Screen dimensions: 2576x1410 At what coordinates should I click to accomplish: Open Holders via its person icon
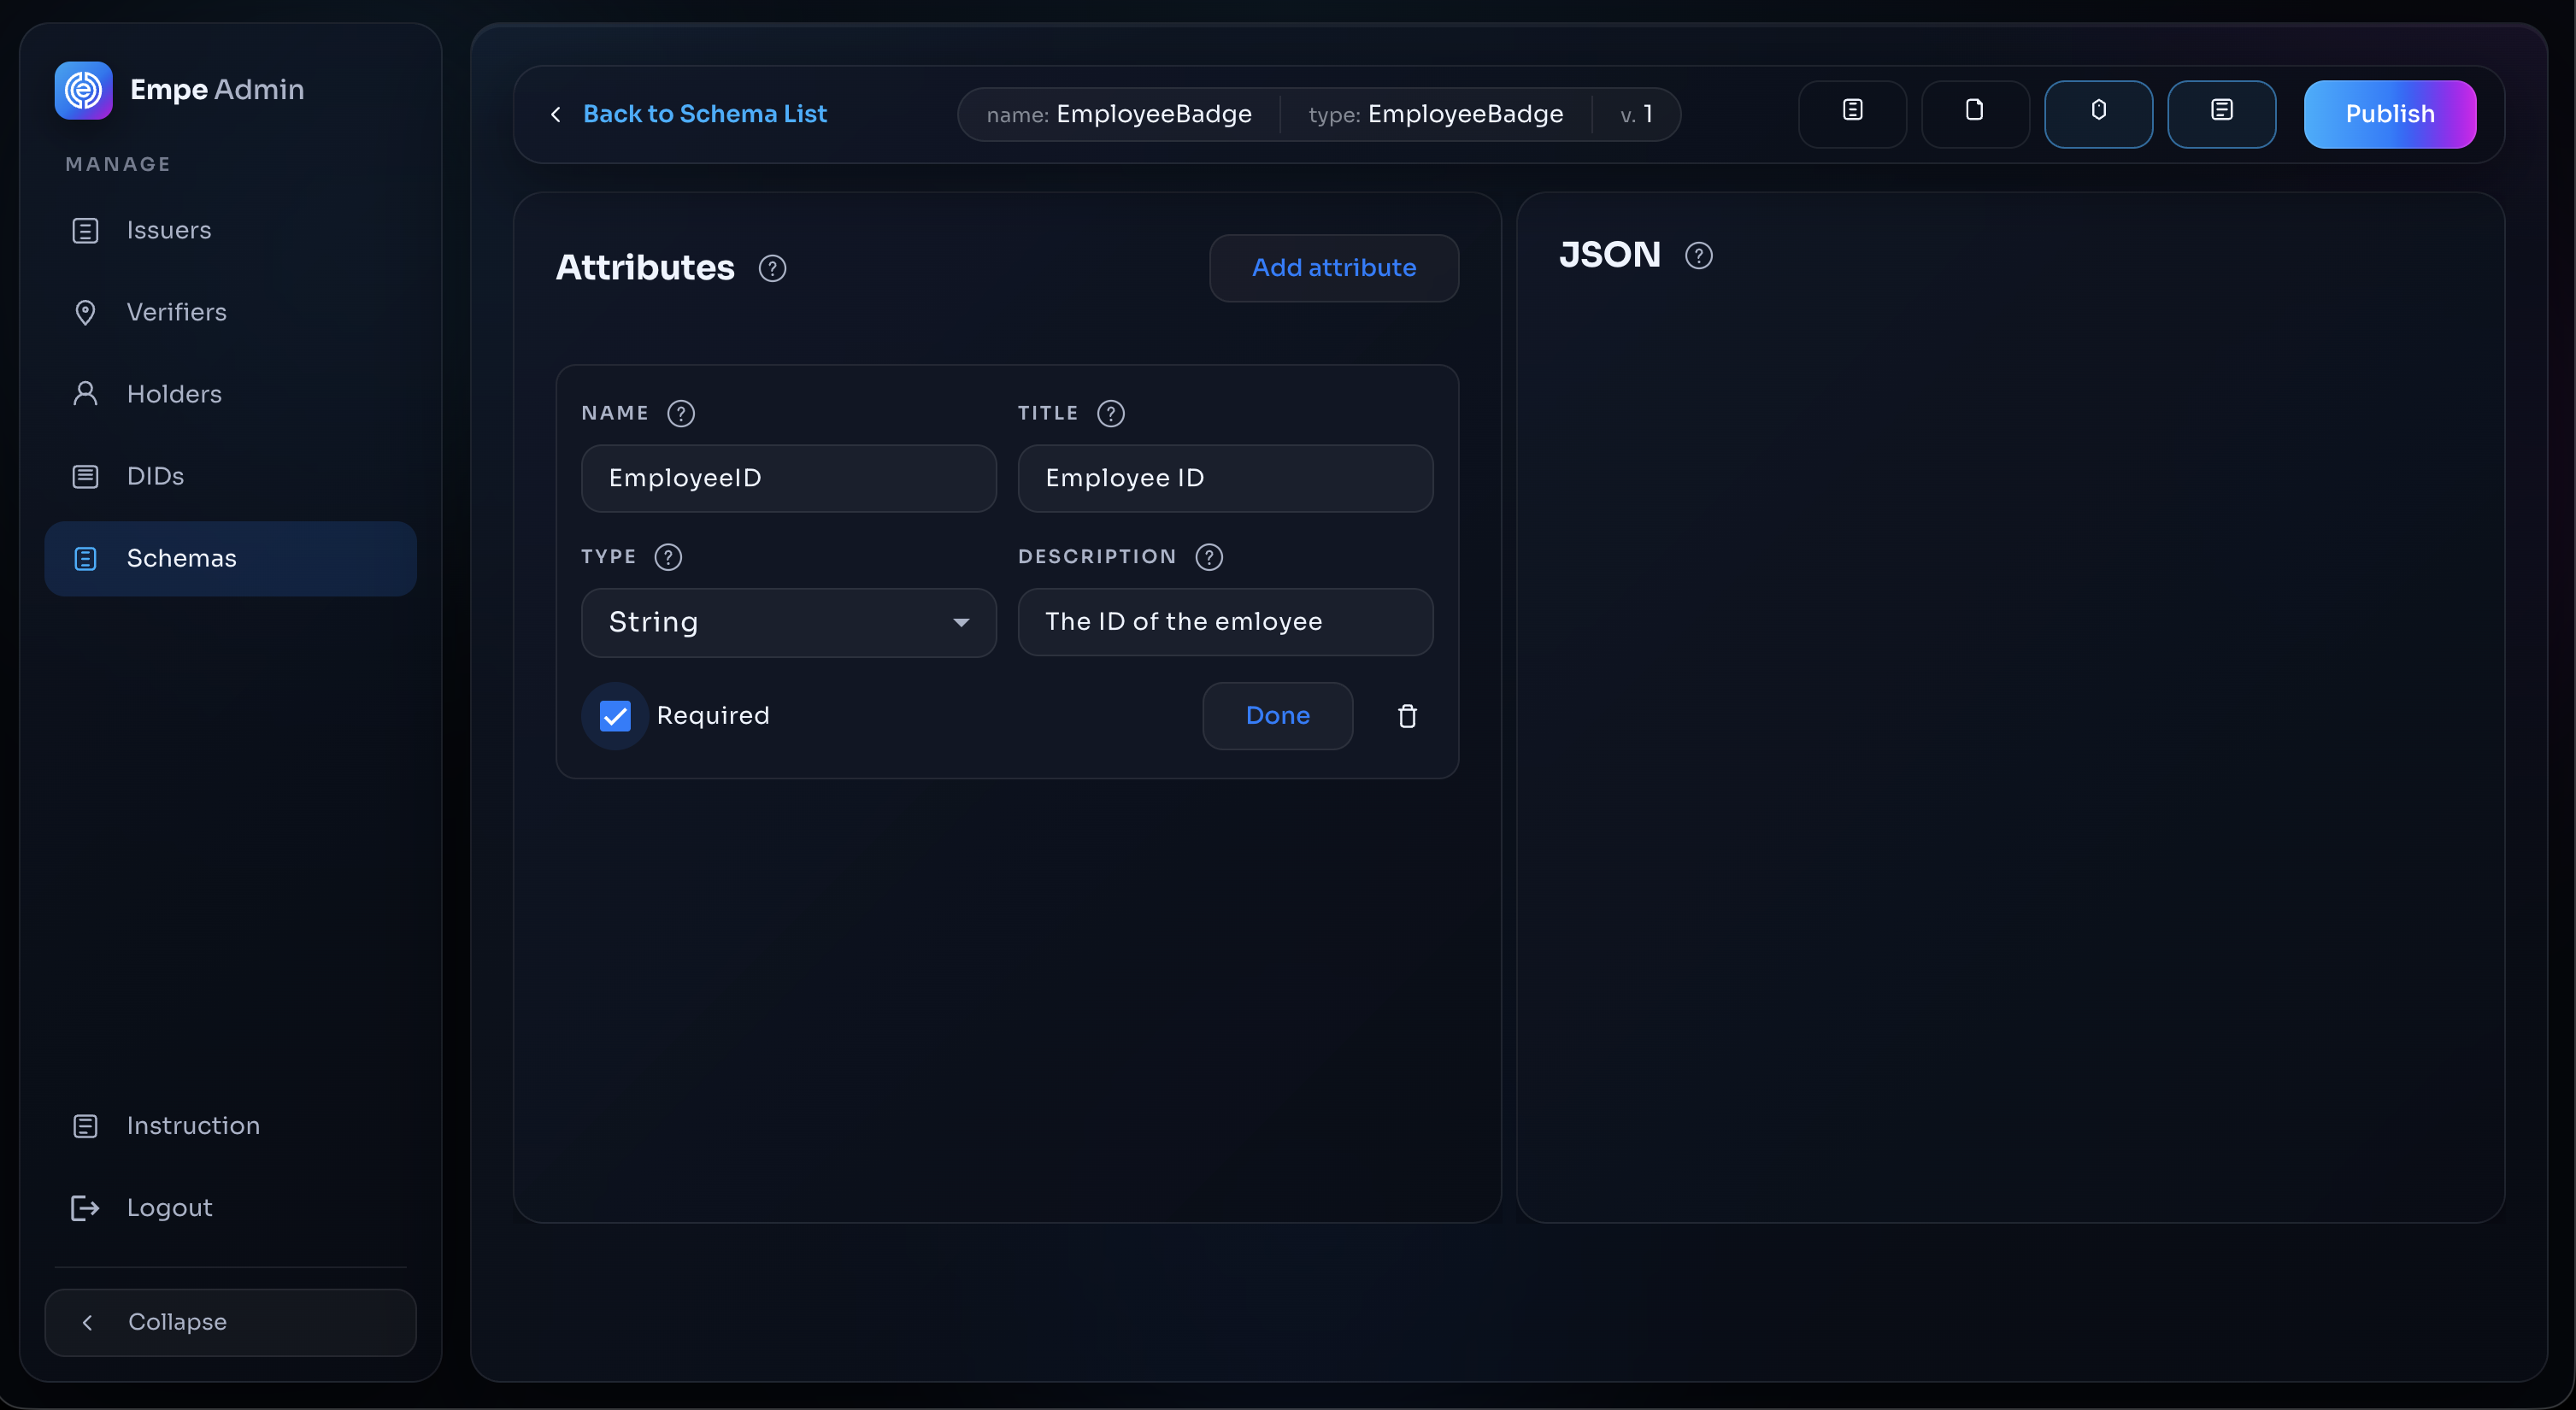(85, 394)
